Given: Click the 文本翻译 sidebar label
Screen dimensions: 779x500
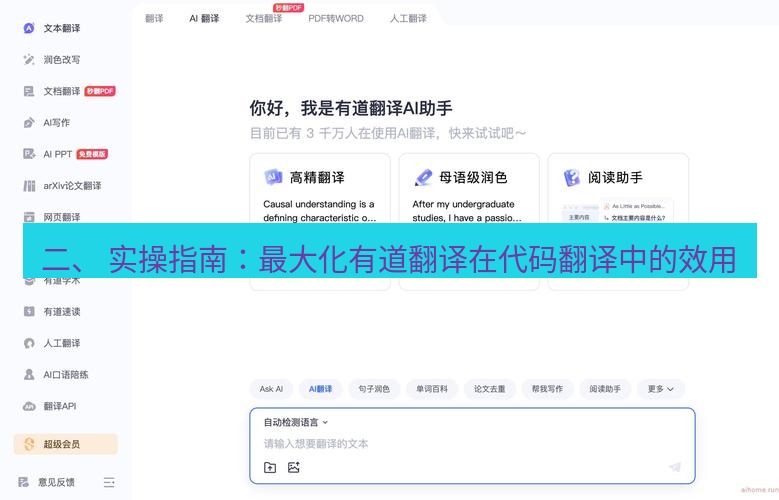Looking at the screenshot, I should tap(62, 28).
